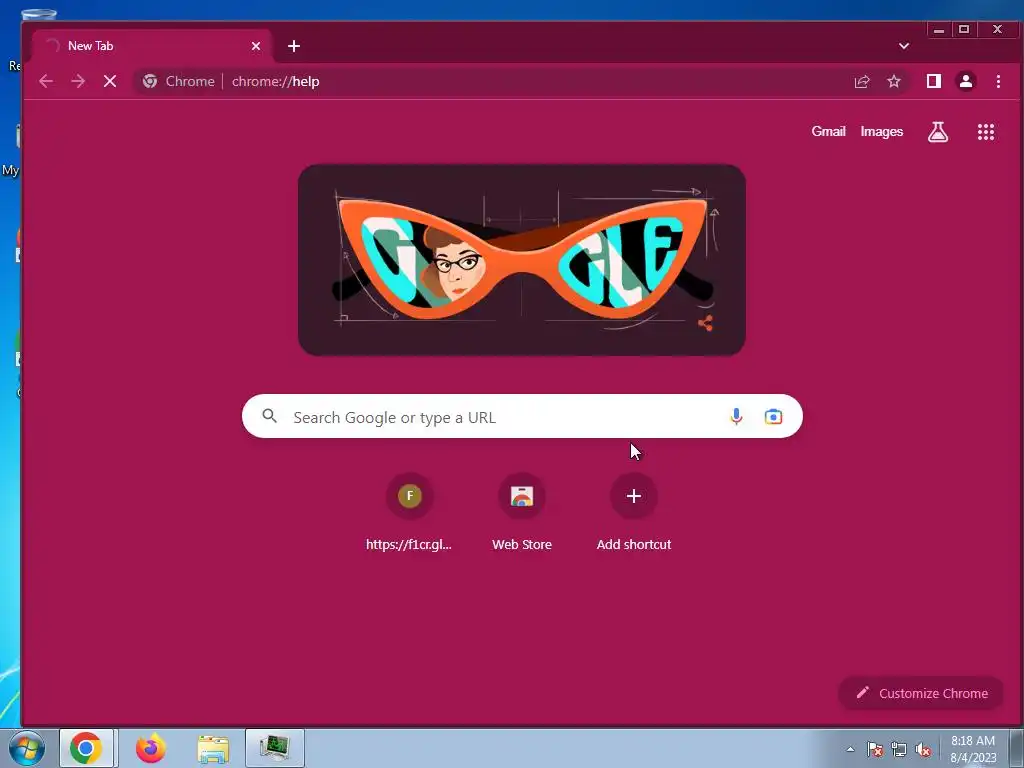Click the Chrome site info icon in address bar

pos(150,81)
